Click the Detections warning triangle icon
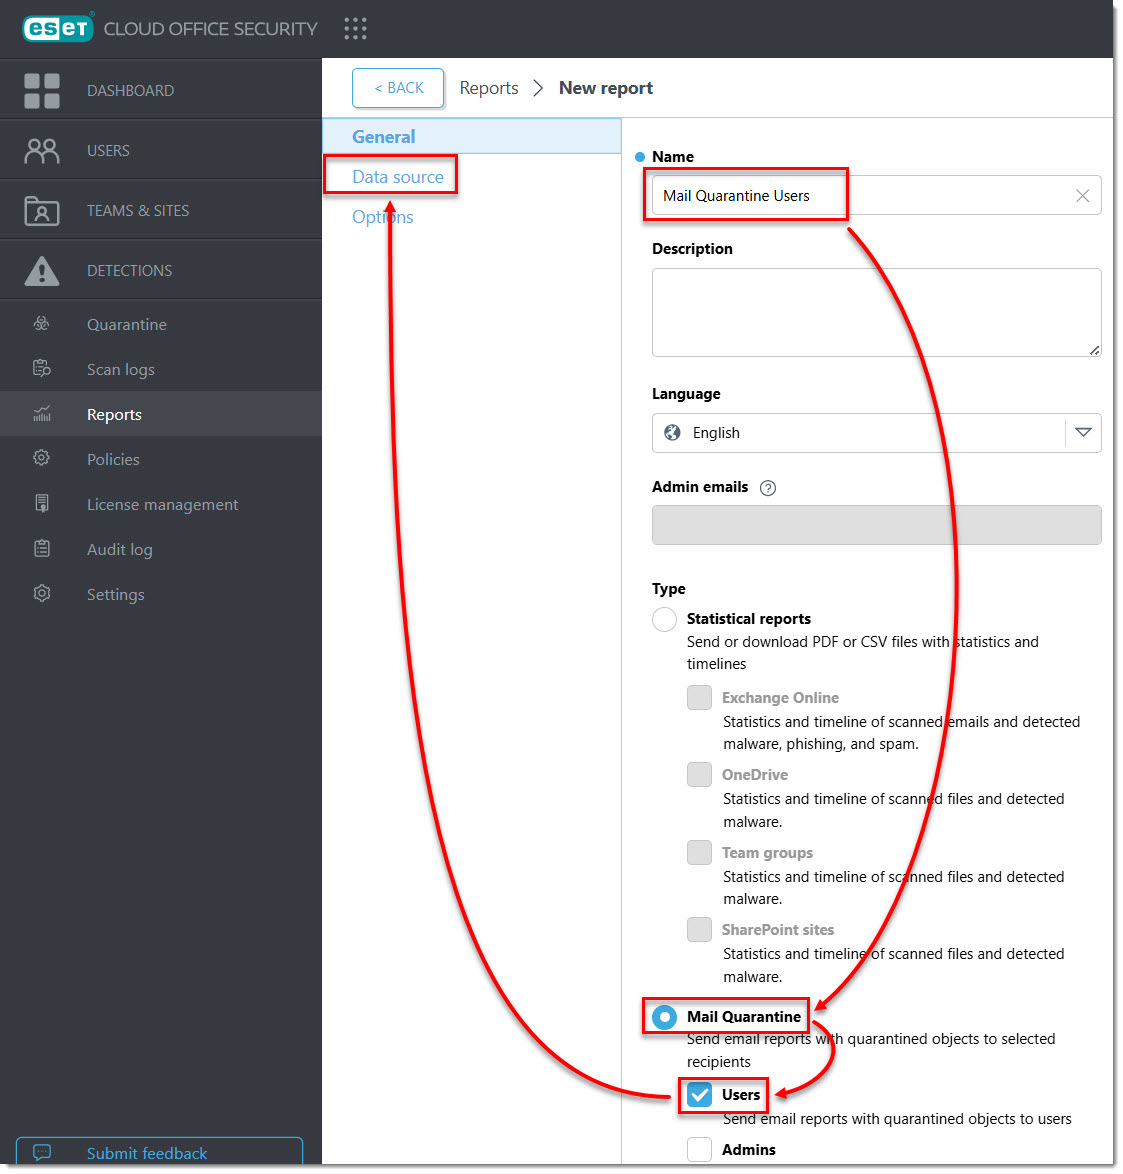The height and width of the screenshot is (1174, 1123). tap(42, 271)
